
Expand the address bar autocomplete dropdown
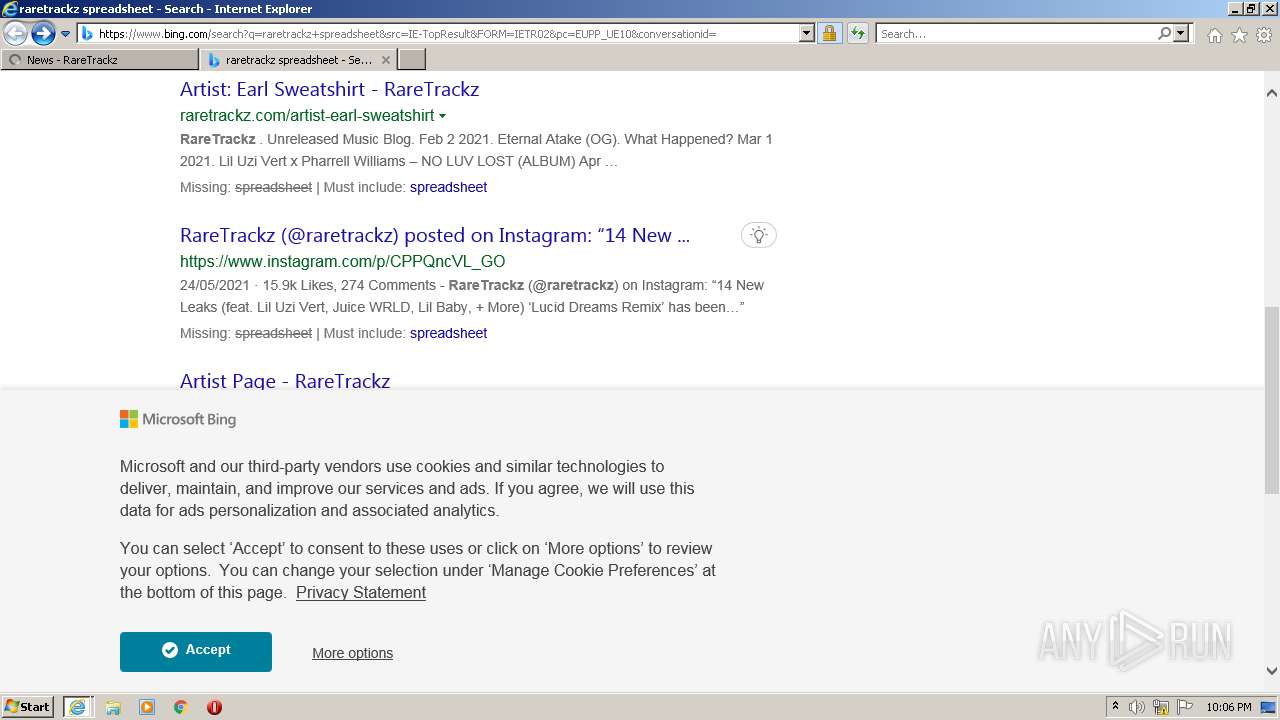point(807,33)
